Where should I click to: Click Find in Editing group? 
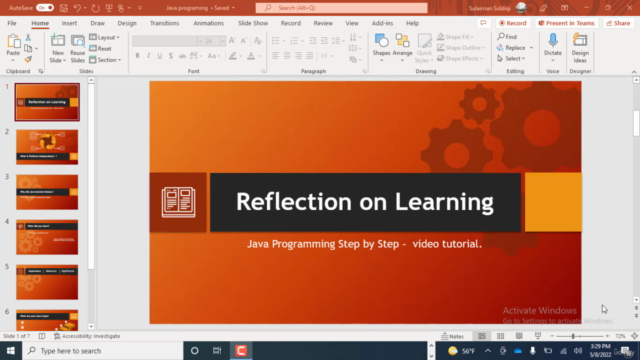(x=507, y=37)
